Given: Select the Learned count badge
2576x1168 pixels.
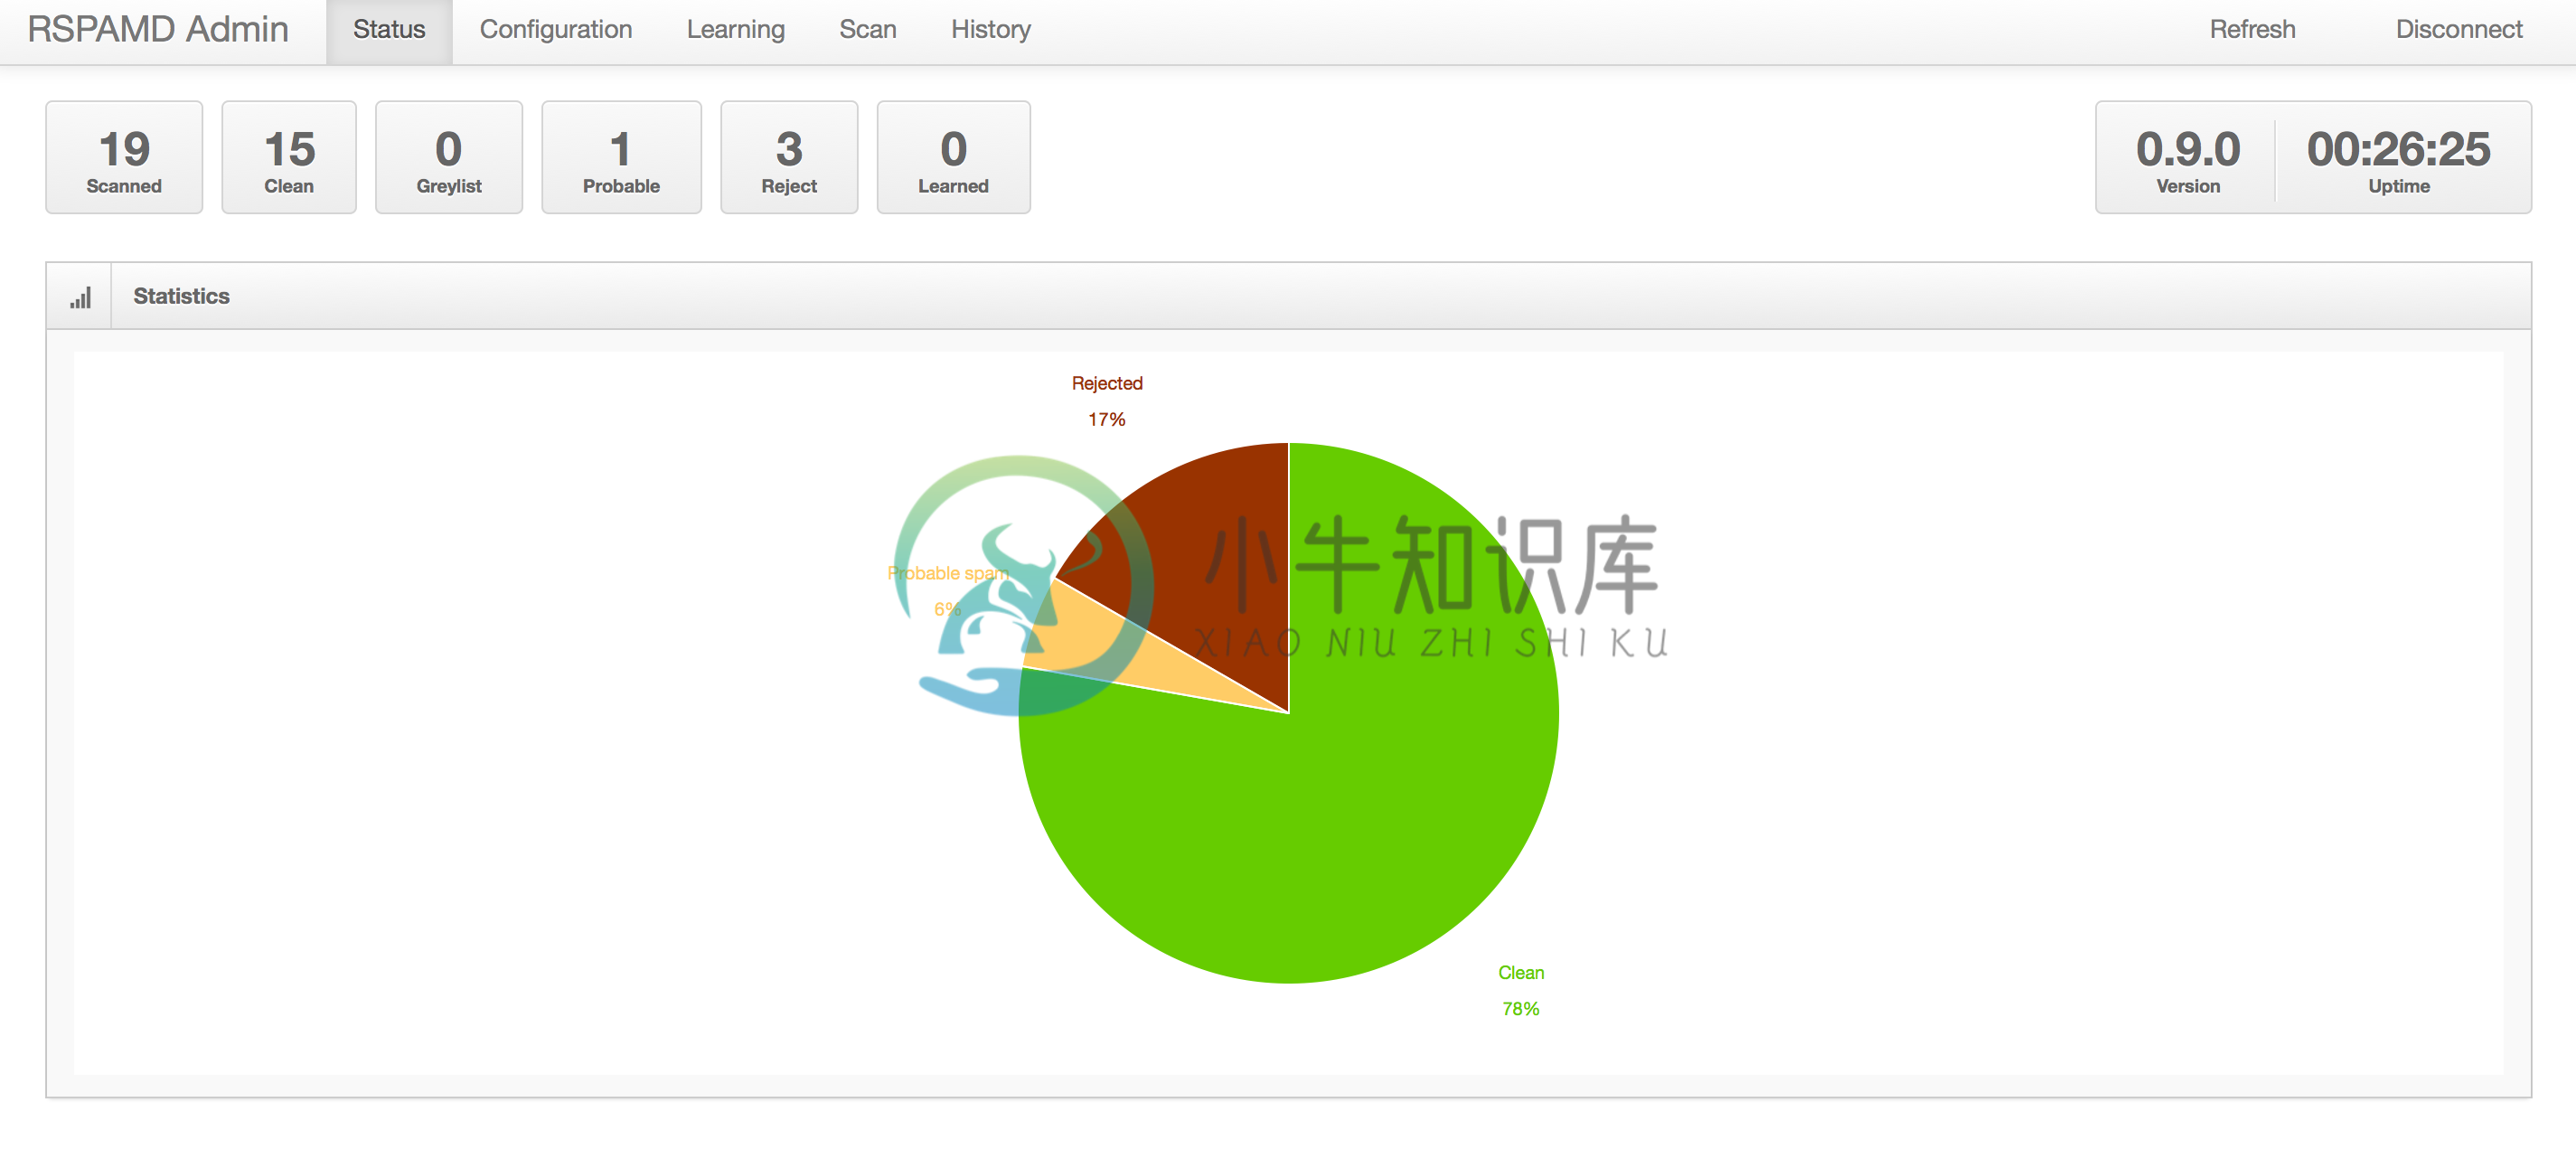Looking at the screenshot, I should pyautogui.click(x=953, y=157).
